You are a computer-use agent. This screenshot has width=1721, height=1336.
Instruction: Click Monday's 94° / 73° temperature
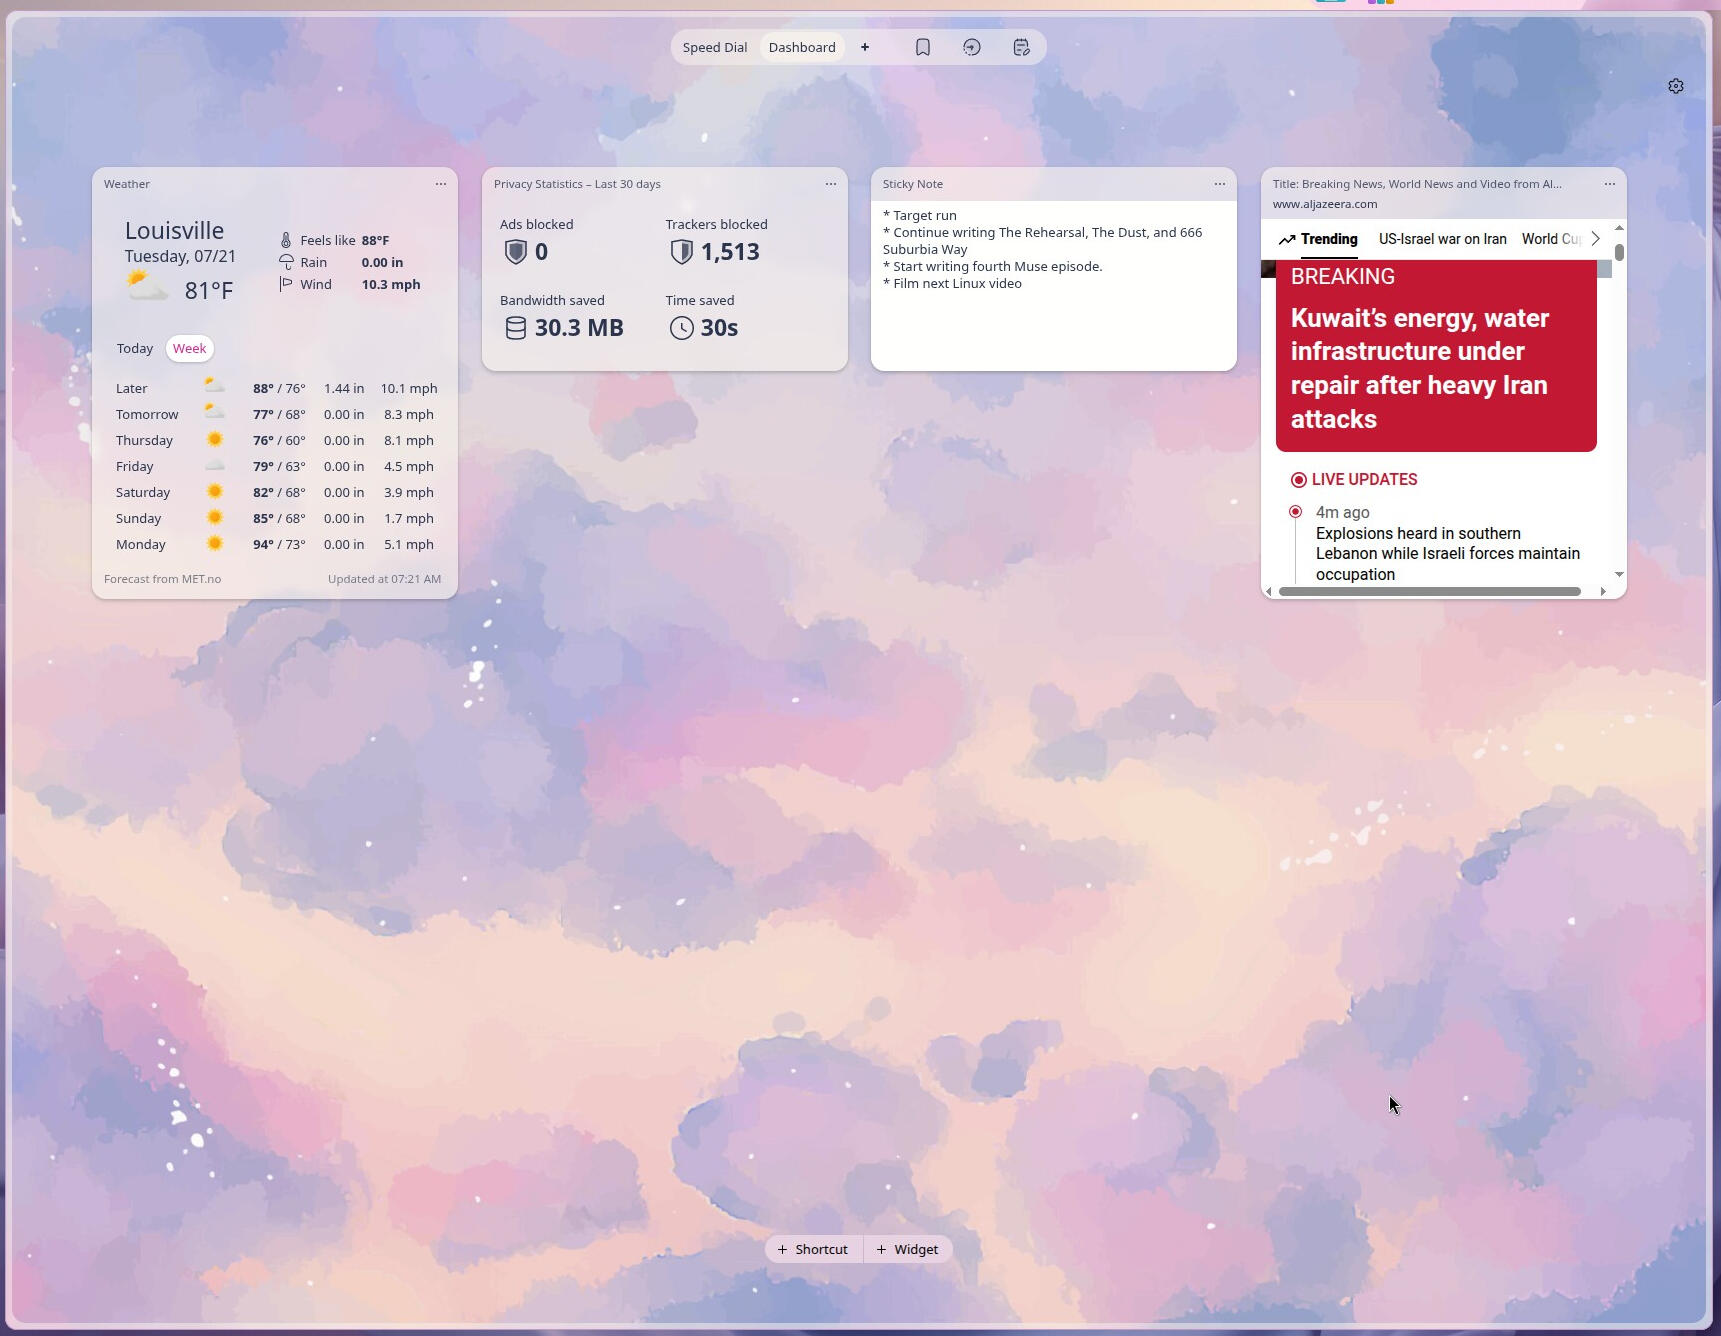279,544
